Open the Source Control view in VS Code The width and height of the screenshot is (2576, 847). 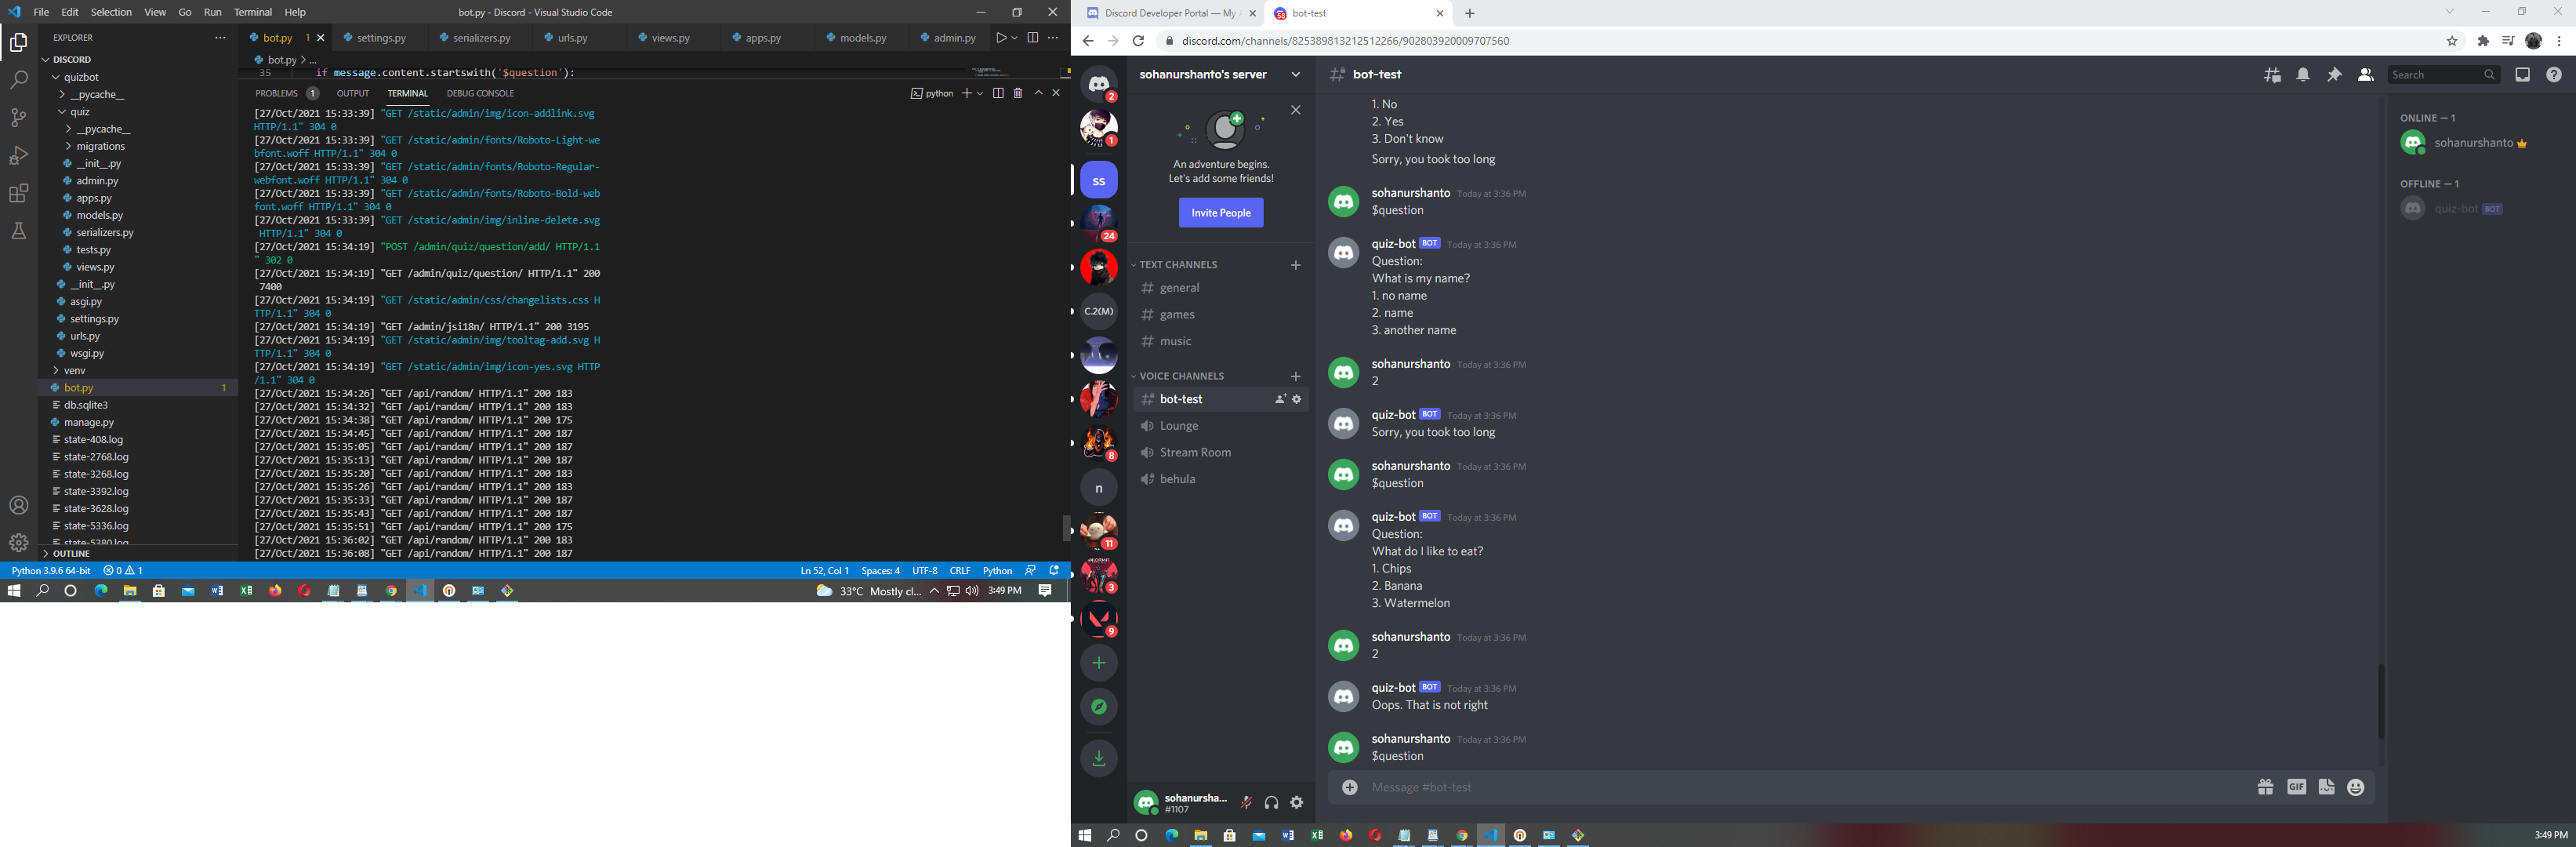(18, 118)
